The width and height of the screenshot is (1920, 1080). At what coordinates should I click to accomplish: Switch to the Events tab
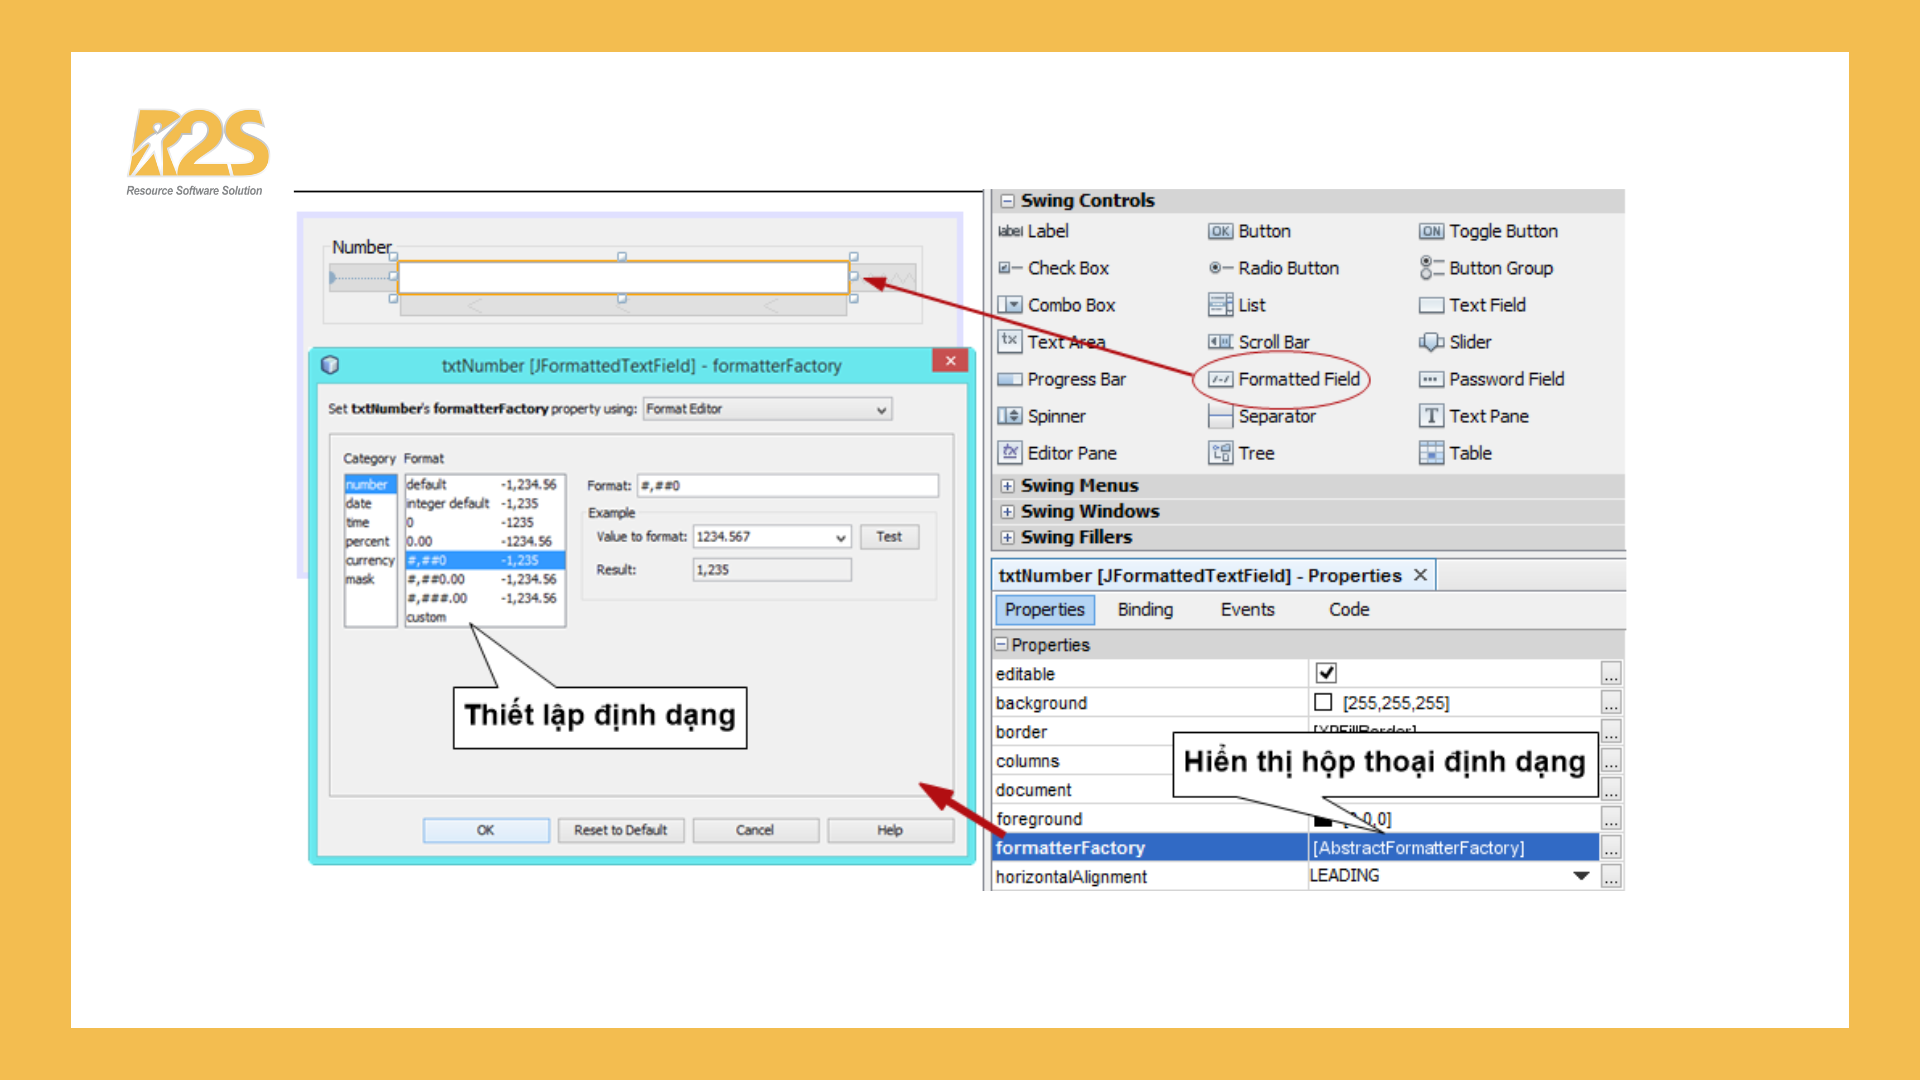coord(1247,609)
